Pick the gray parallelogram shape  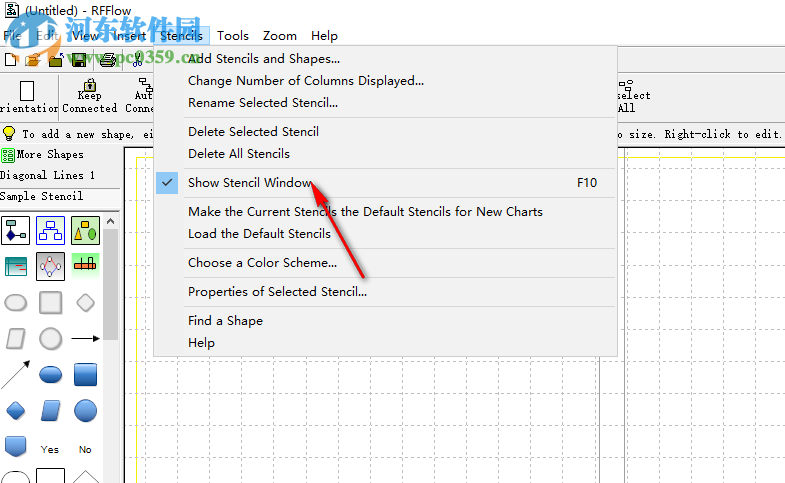(x=16, y=339)
